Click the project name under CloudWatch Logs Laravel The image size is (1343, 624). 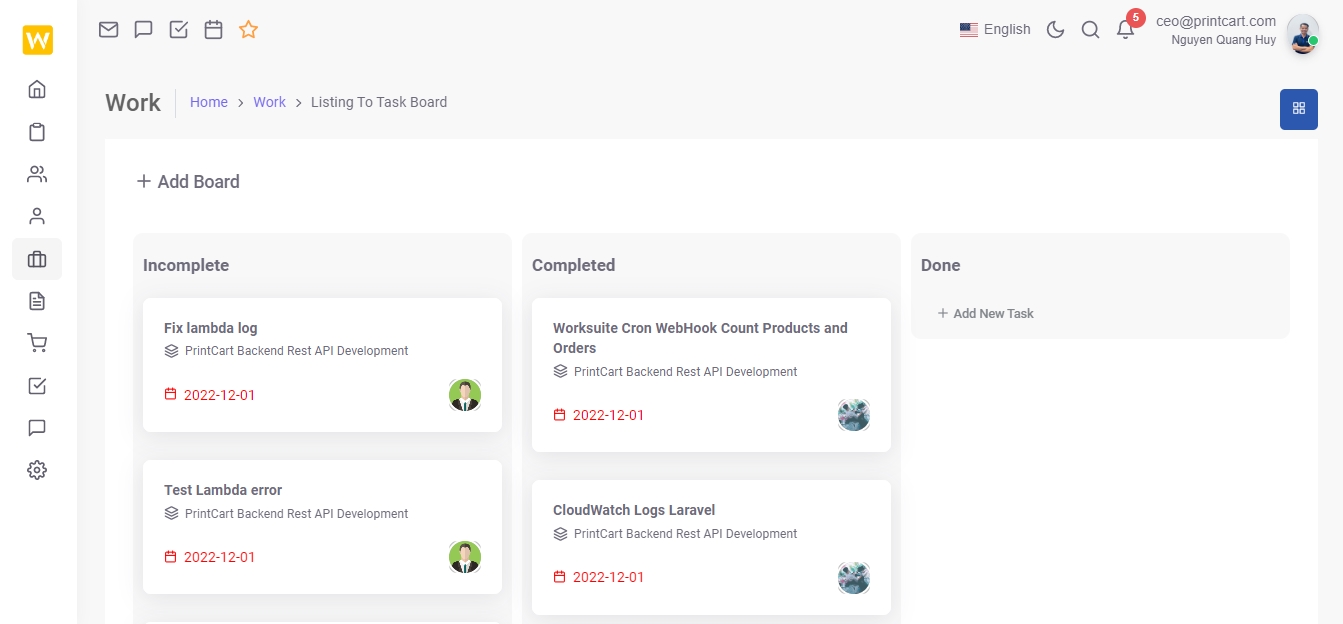pyautogui.click(x=685, y=533)
